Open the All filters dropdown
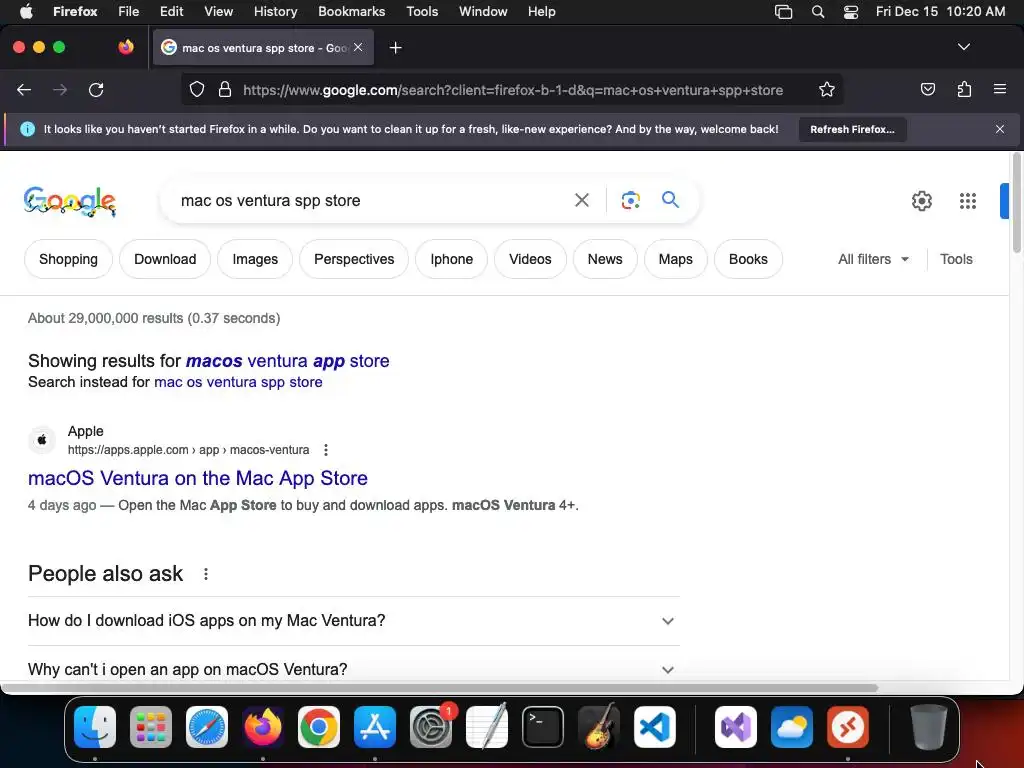This screenshot has height=768, width=1024. click(x=873, y=259)
